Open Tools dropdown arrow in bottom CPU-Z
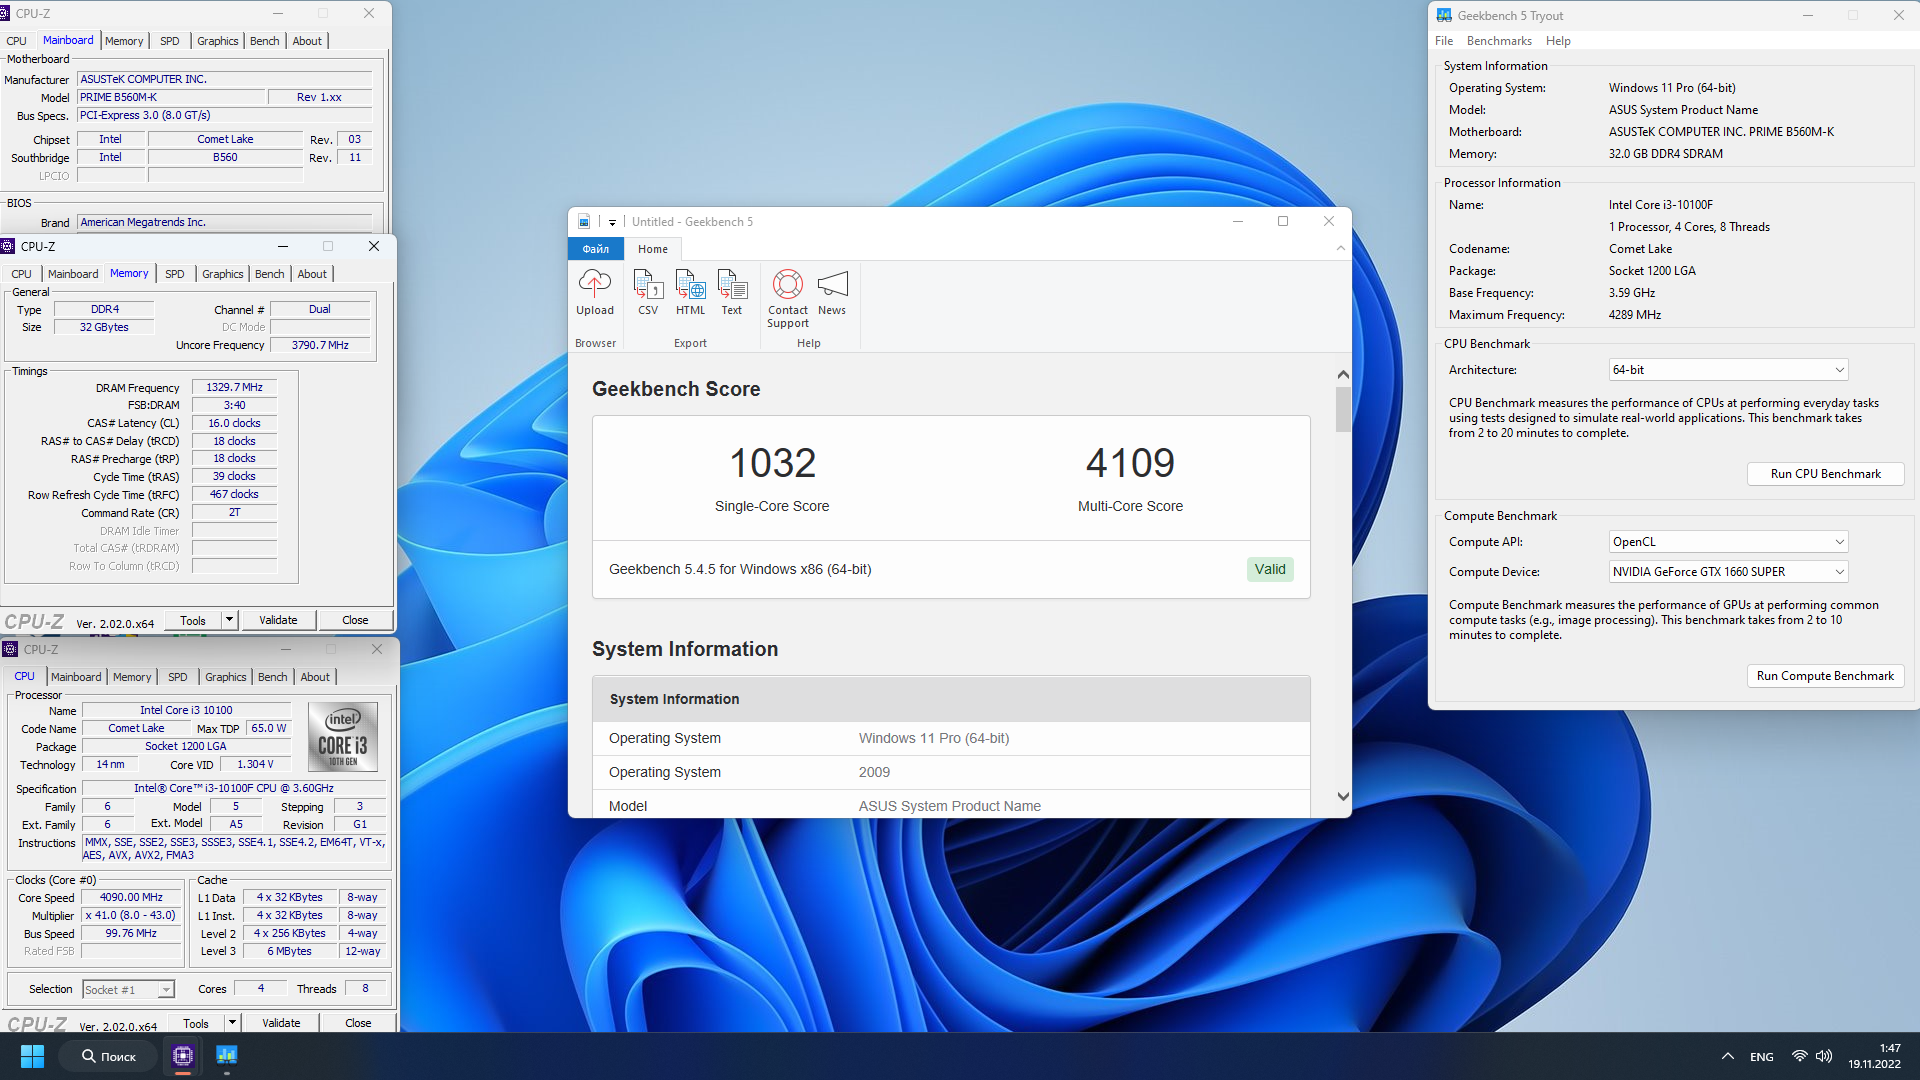 click(x=232, y=1023)
